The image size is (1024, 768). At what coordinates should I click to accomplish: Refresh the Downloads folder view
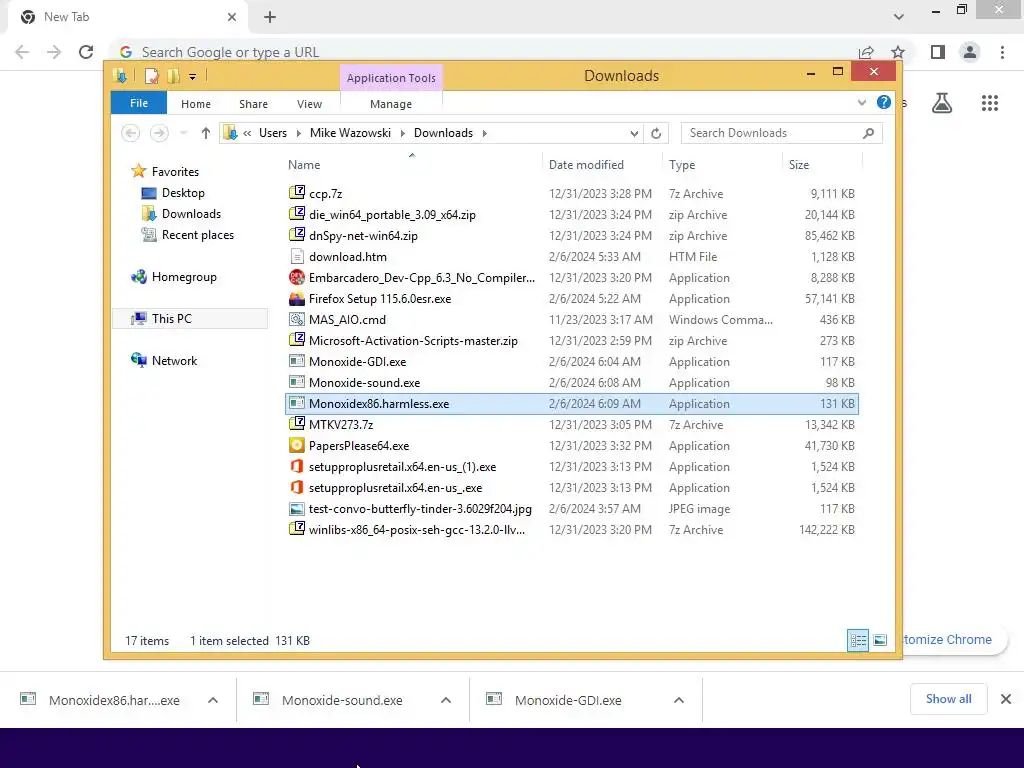[x=656, y=133]
